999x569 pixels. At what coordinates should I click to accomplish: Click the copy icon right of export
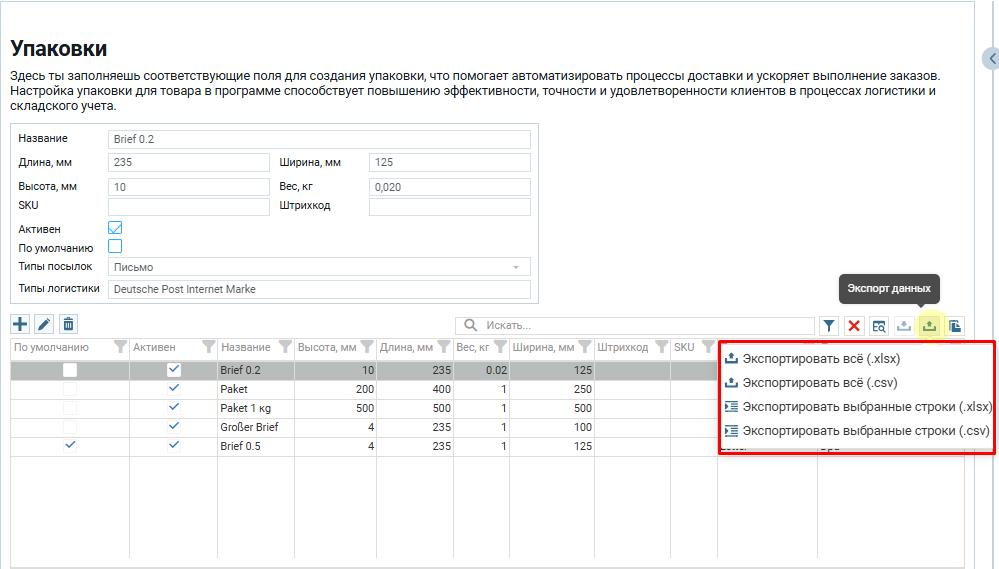(955, 326)
